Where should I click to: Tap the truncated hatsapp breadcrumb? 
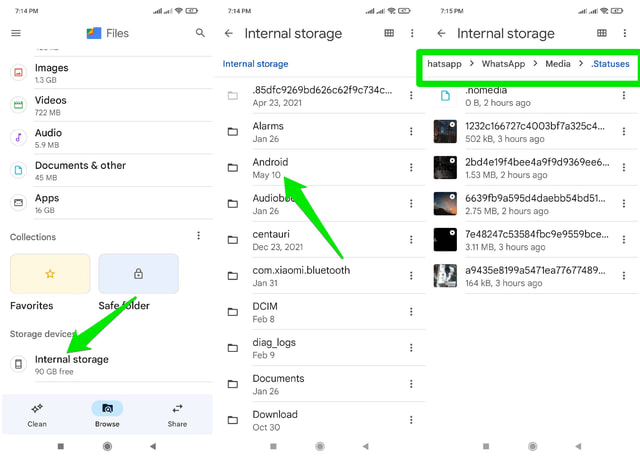444,64
